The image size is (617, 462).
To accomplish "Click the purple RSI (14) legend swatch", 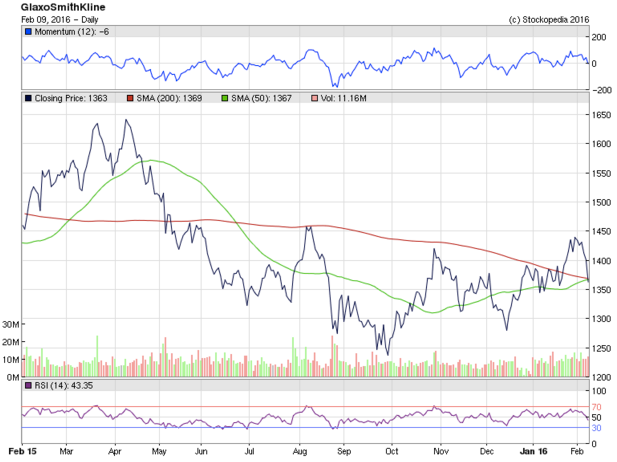I will tap(28, 386).
